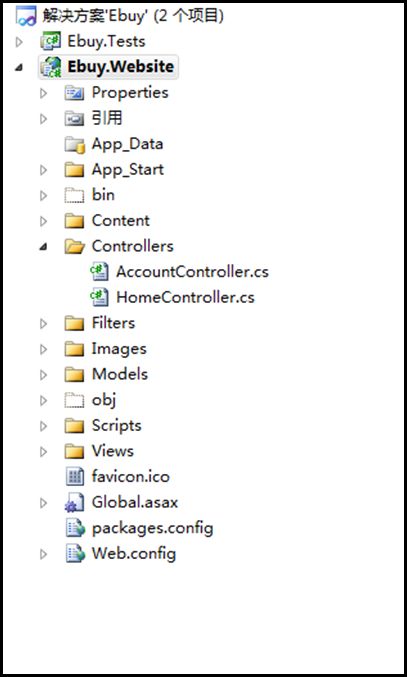Select the Models folder label
407x677 pixels.
(x=120, y=374)
